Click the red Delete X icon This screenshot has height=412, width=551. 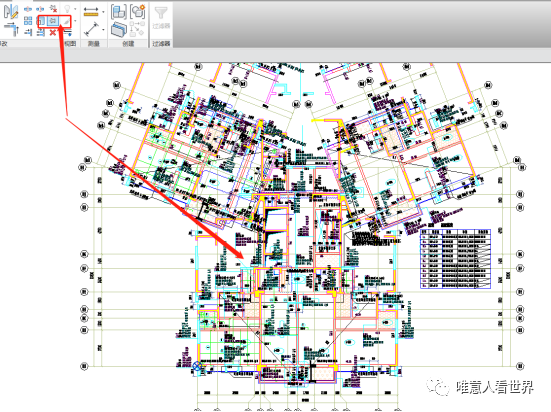tap(53, 33)
